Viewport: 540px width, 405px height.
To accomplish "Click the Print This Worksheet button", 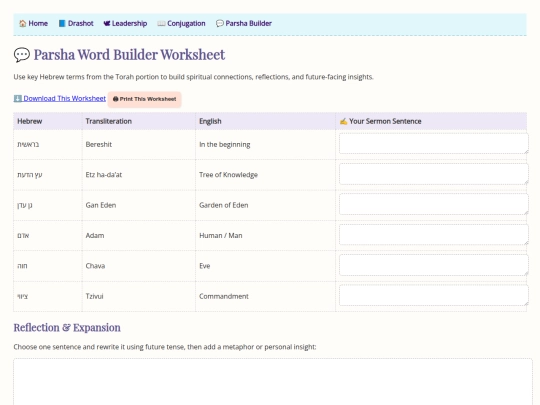I will pyautogui.click(x=145, y=99).
